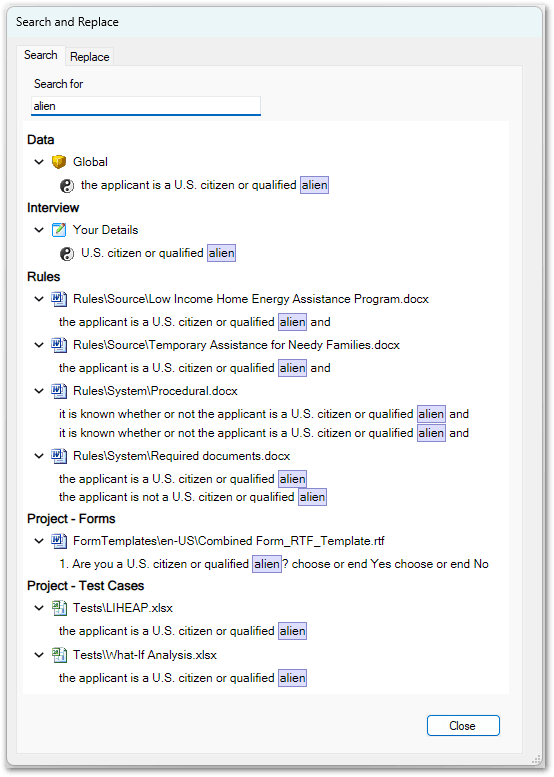Click the Project - Forms heading
The image size is (554, 777).
[71, 519]
